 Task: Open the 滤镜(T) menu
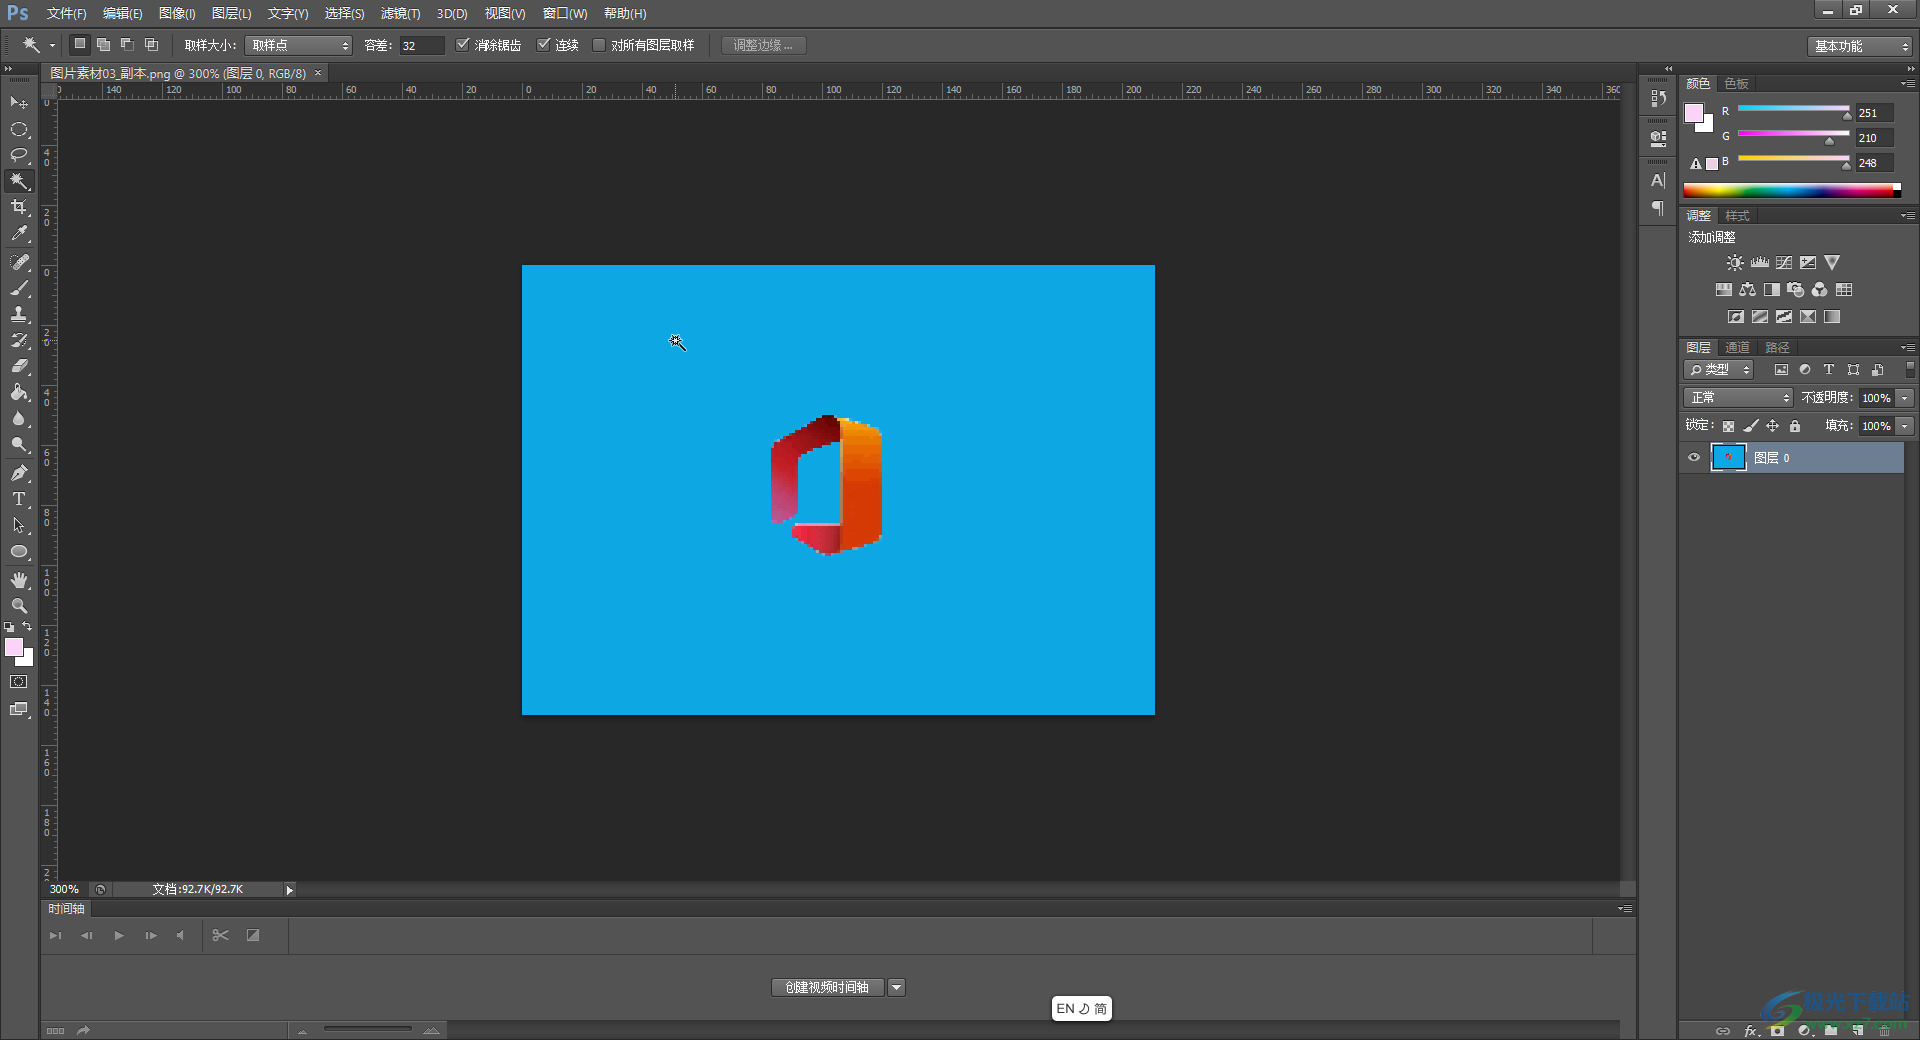400,13
